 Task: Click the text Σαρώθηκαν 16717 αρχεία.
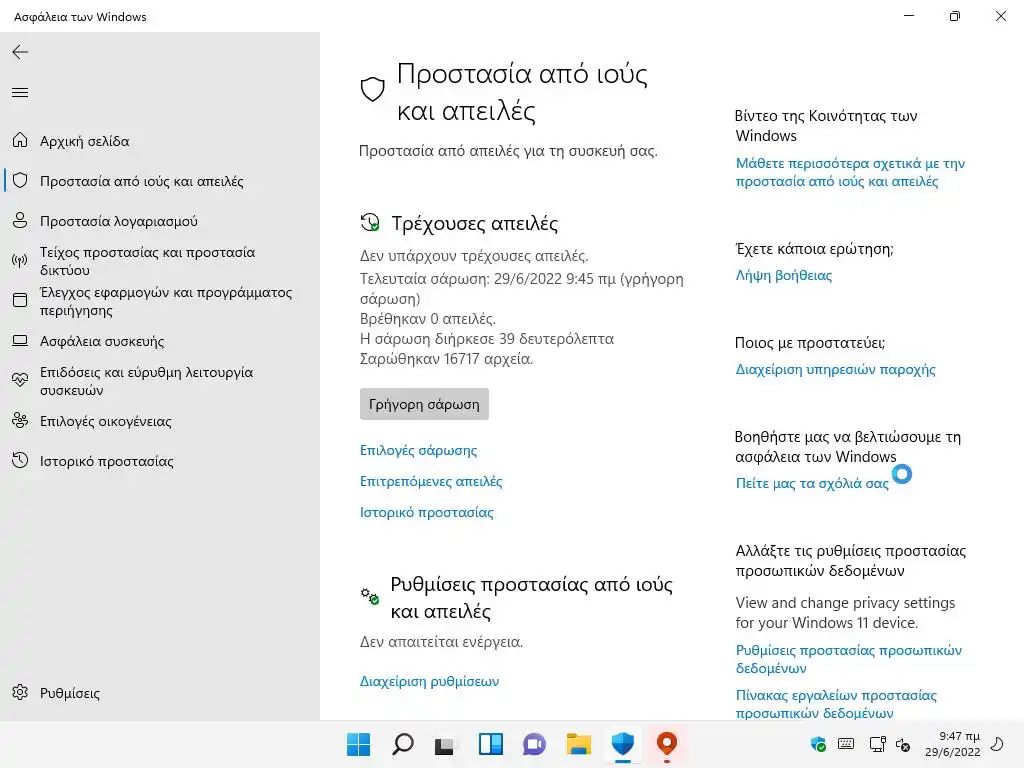tap(446, 359)
